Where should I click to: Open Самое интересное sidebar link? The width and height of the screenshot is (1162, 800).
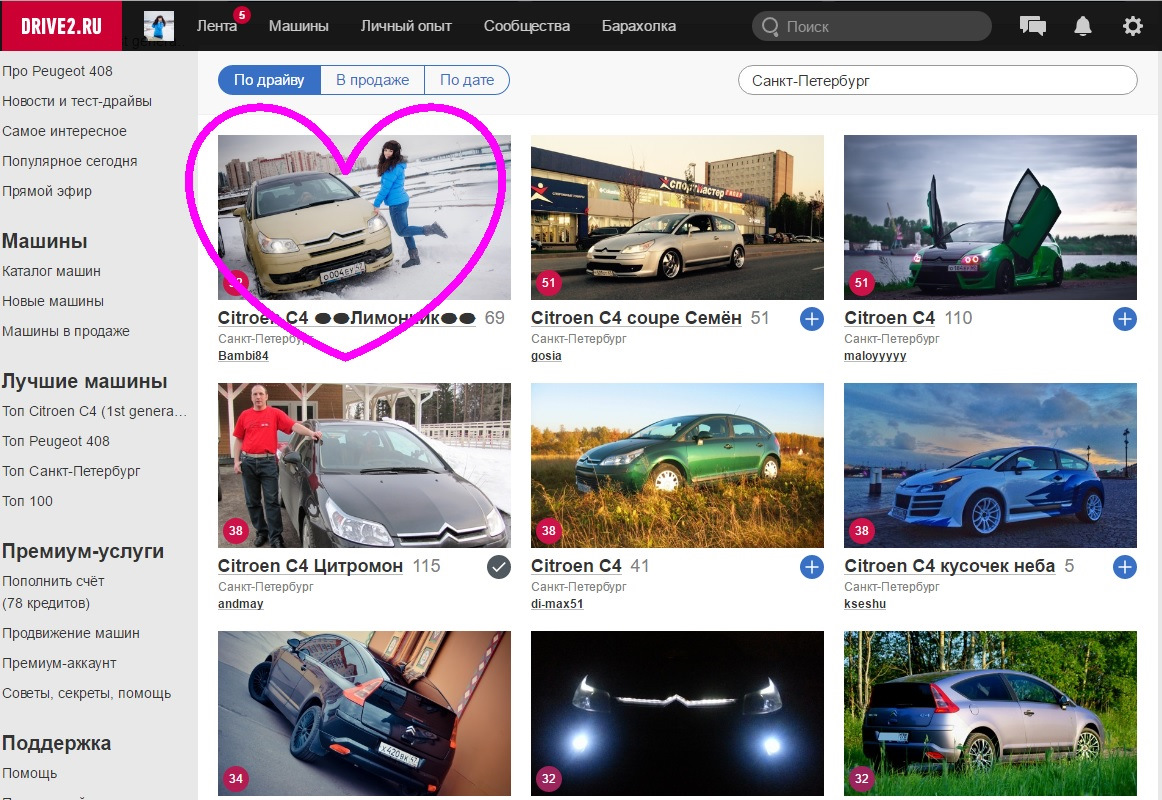(64, 131)
